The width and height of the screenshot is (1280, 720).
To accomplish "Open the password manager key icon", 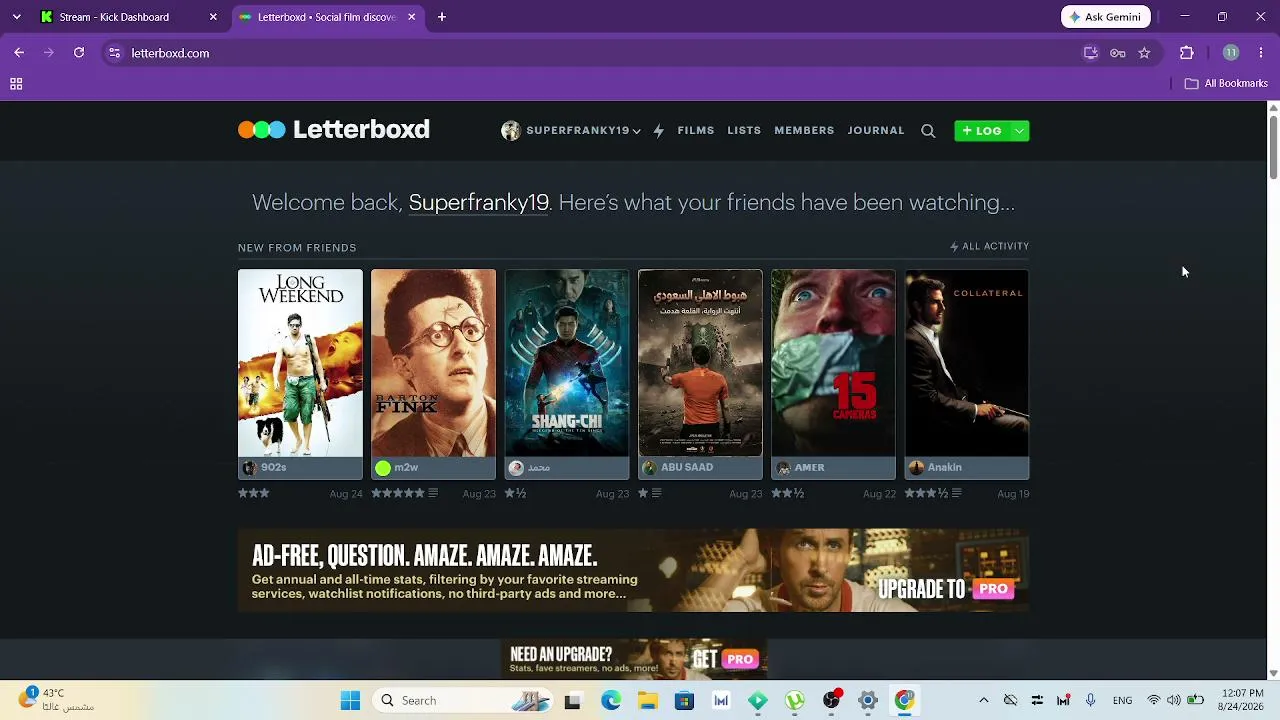I will point(1118,53).
